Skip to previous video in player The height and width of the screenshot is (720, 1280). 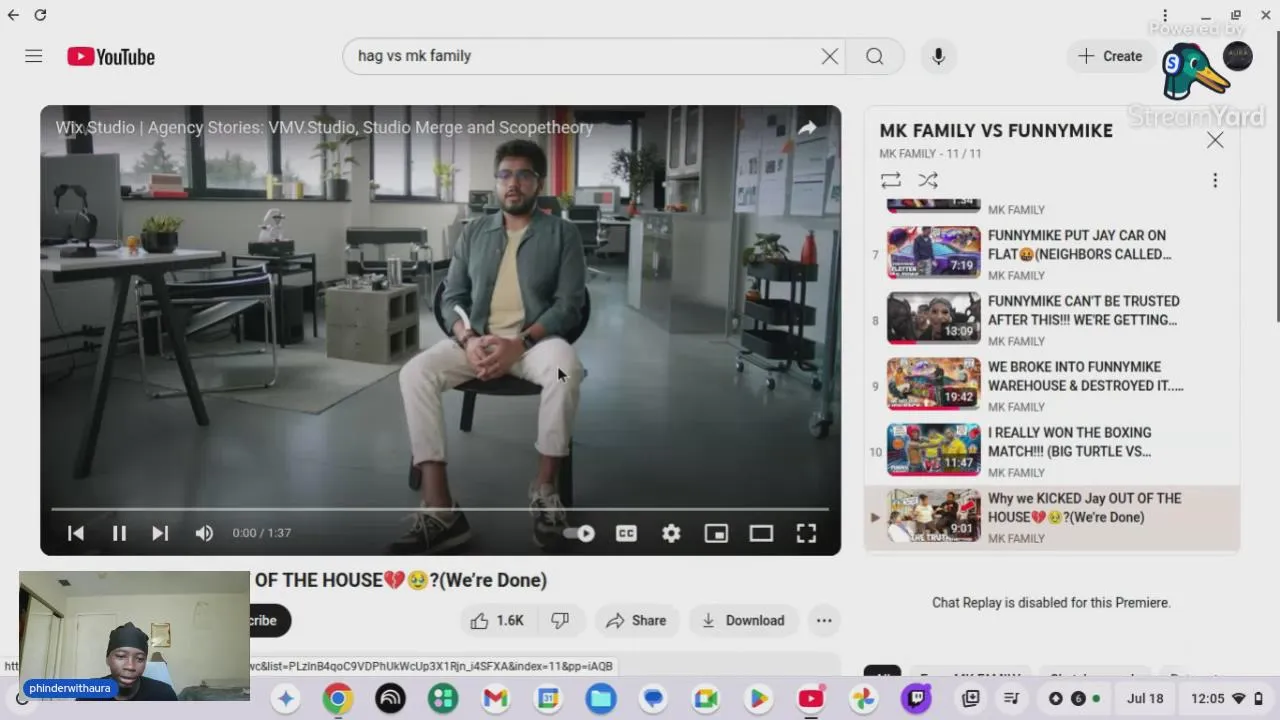76,533
